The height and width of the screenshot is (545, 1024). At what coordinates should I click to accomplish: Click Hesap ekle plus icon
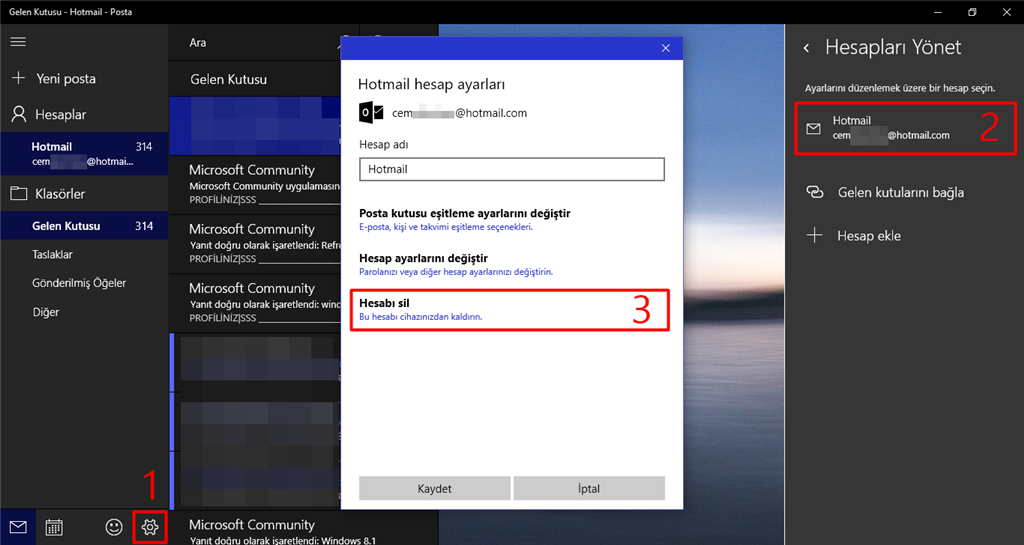click(x=814, y=236)
